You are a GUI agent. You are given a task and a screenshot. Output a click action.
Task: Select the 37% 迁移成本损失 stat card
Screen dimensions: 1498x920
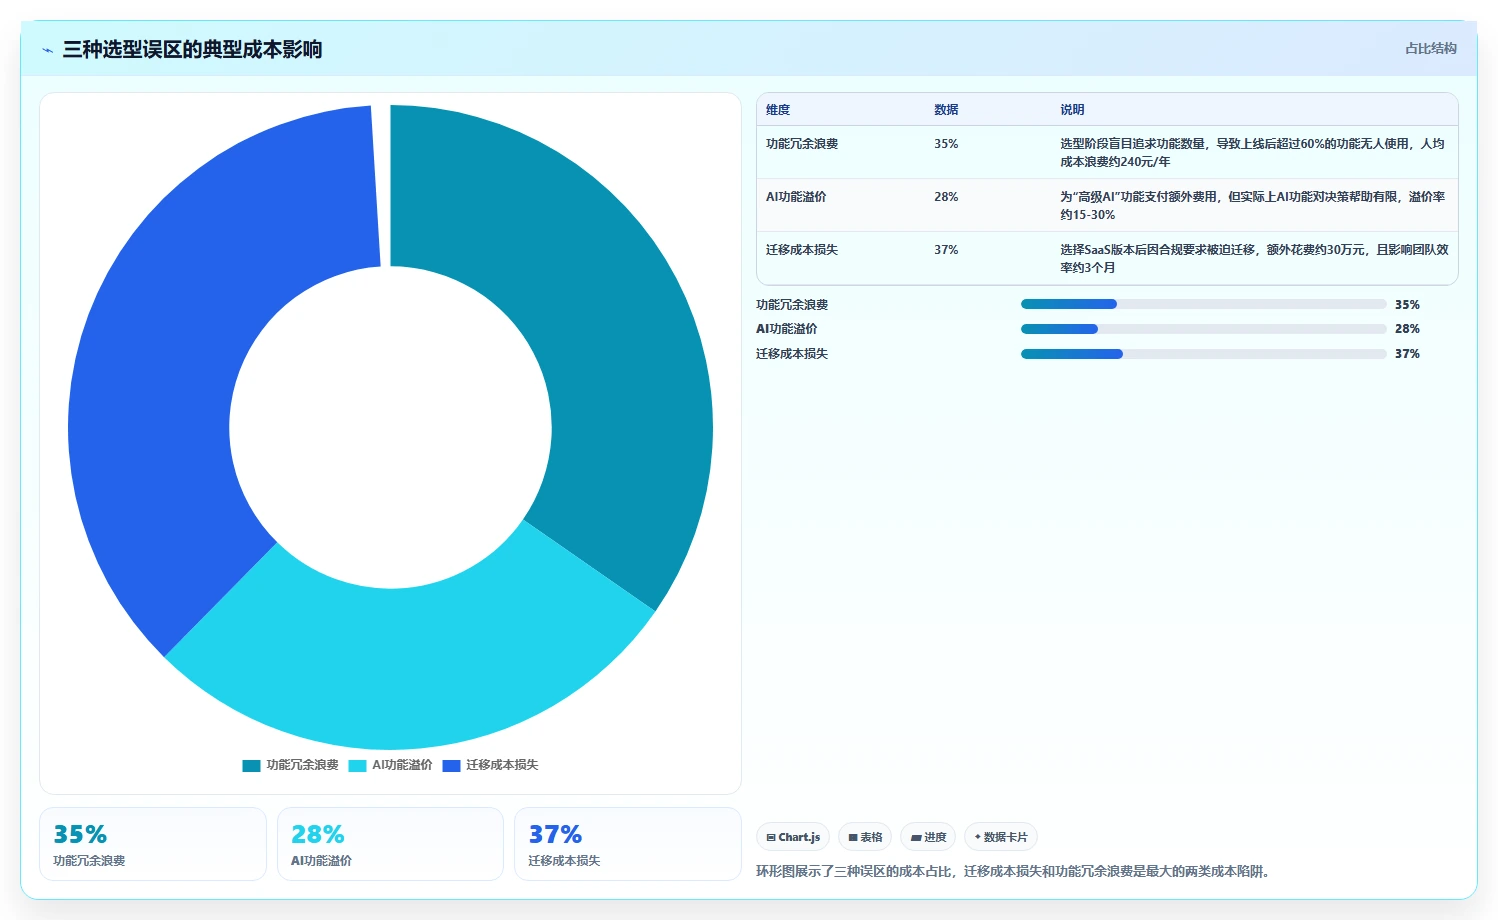[x=627, y=844]
